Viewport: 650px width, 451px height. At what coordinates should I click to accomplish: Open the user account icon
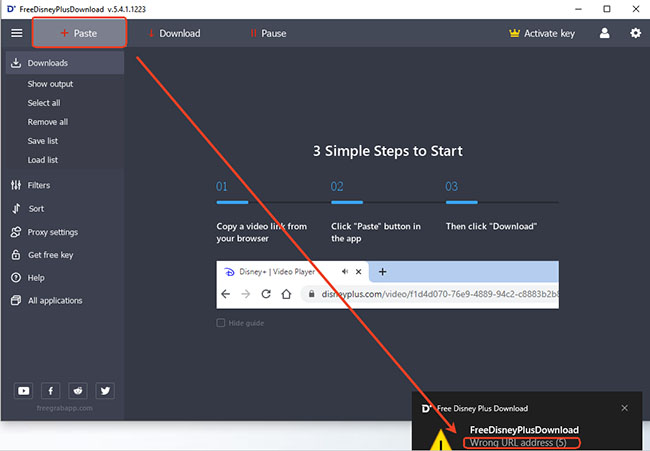pyautogui.click(x=604, y=33)
